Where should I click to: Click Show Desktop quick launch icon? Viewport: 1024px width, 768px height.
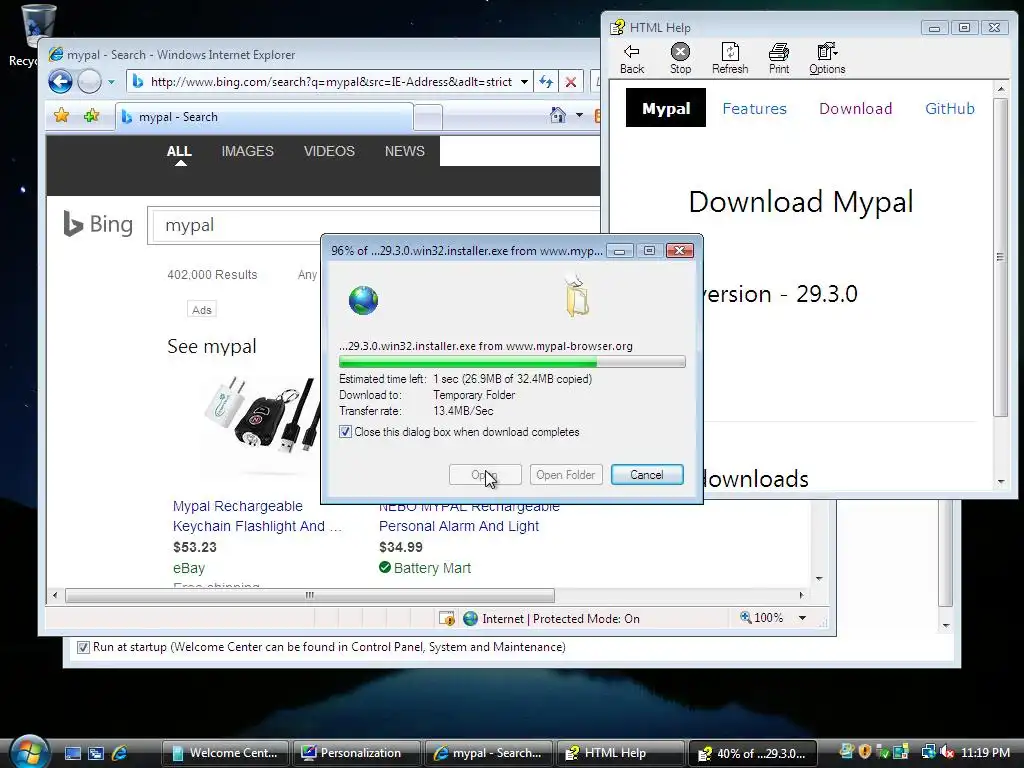click(x=72, y=753)
